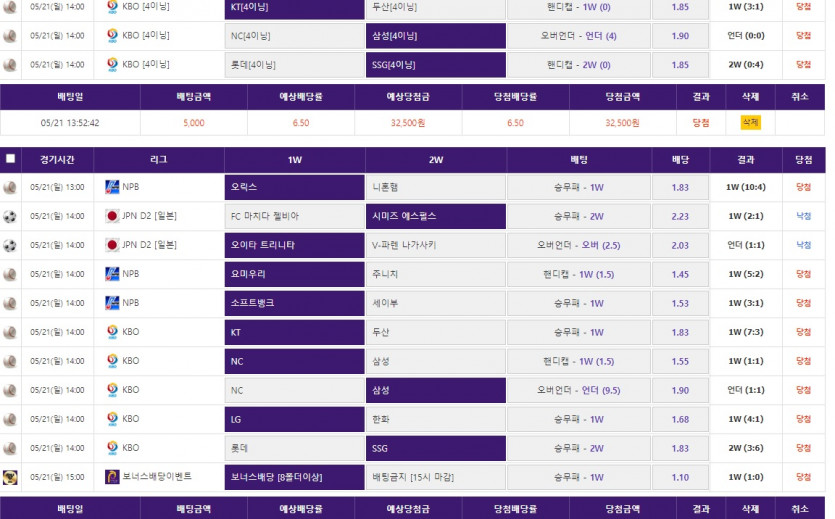This screenshot has height=519, width=835.
Task: Click the baseball icon in the 소프트뱅크 row
Action: click(x=10, y=303)
